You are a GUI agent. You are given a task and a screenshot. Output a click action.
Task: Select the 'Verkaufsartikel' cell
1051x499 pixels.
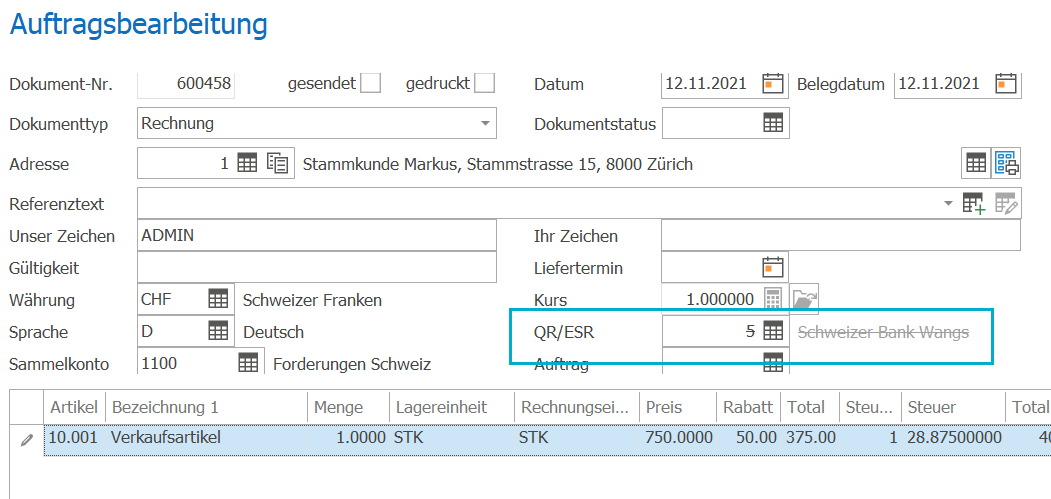pos(206,439)
